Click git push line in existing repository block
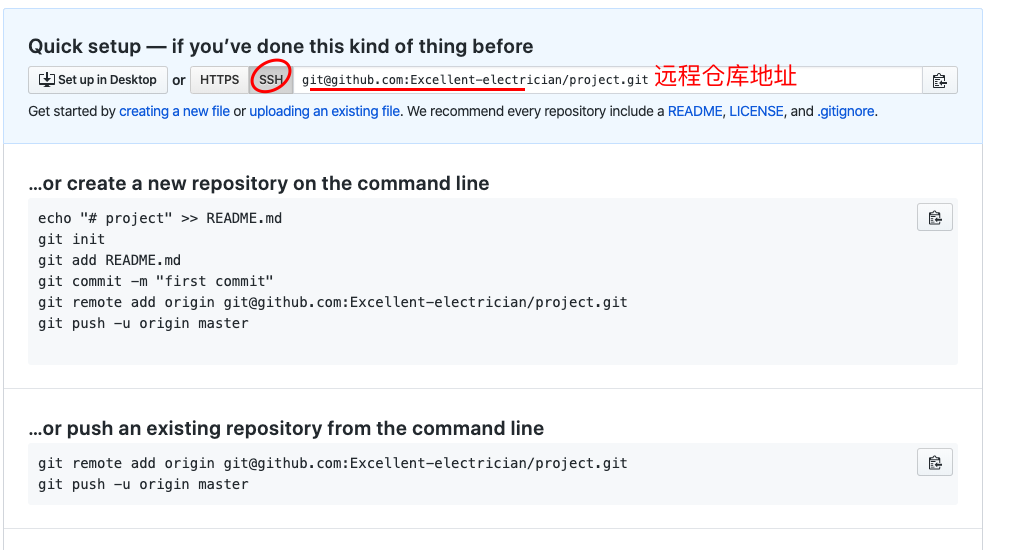The image size is (1020, 550). click(x=143, y=484)
